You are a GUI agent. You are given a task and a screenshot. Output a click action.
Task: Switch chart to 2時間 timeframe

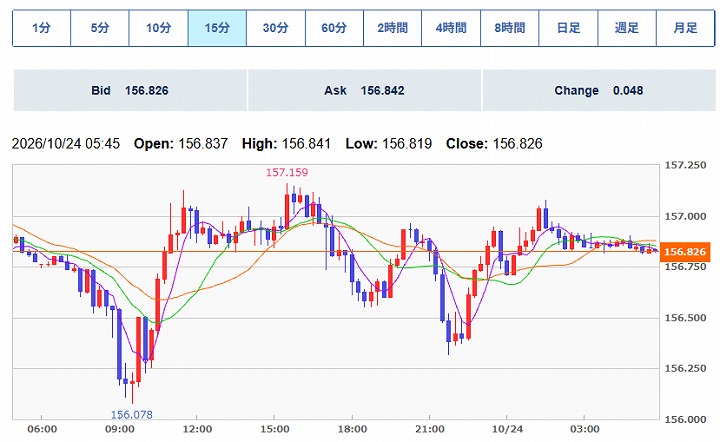pos(393,28)
